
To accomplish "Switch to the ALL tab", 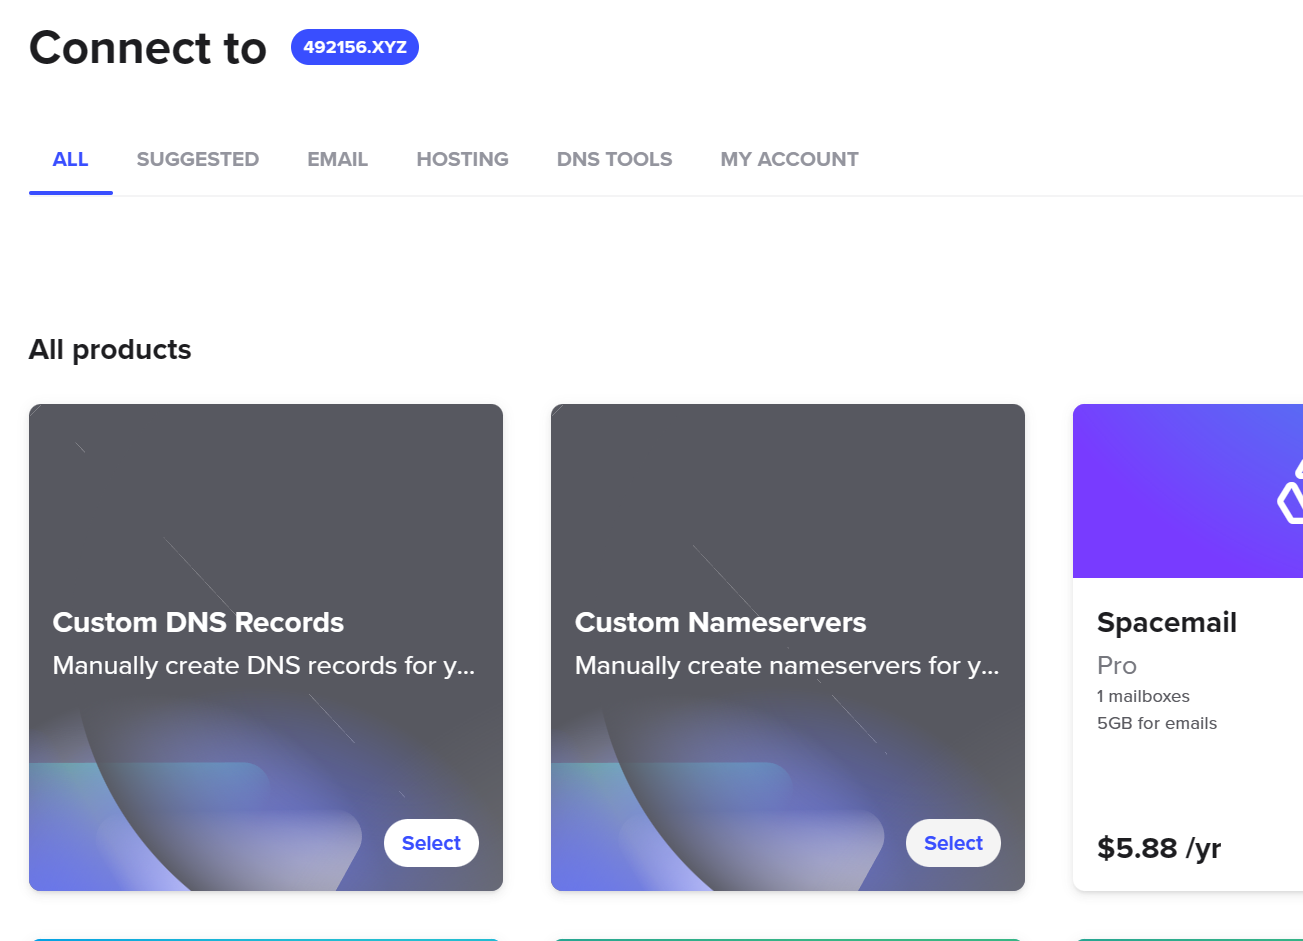I will click(70, 160).
